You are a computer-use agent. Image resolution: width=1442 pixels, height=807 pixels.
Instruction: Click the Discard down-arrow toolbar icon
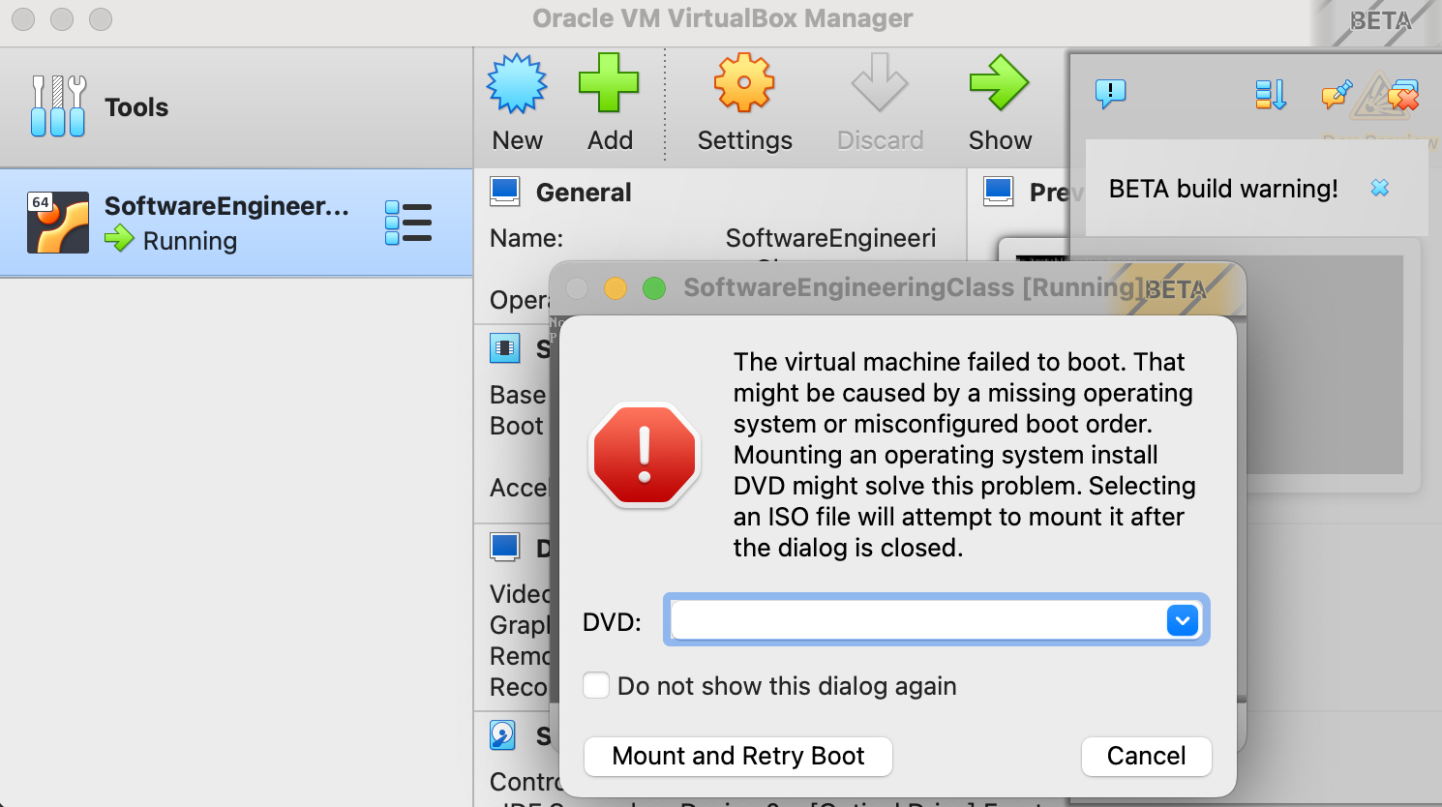(x=879, y=83)
